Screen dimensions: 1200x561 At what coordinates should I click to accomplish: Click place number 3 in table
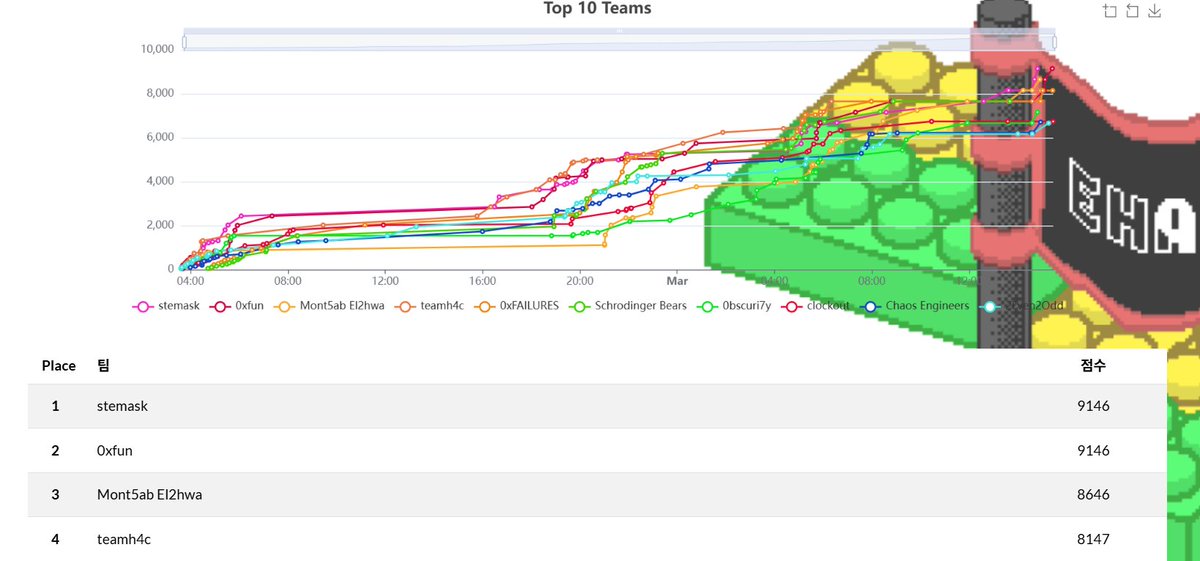pyautogui.click(x=56, y=495)
